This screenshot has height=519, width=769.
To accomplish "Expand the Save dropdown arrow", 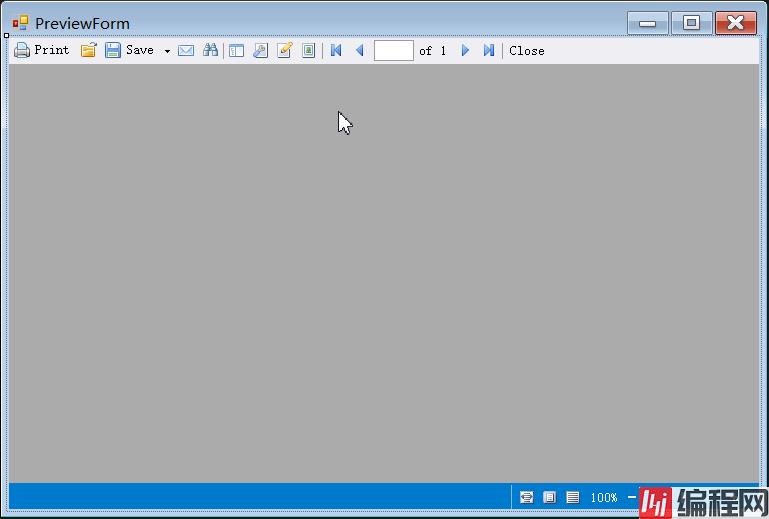I will [167, 51].
